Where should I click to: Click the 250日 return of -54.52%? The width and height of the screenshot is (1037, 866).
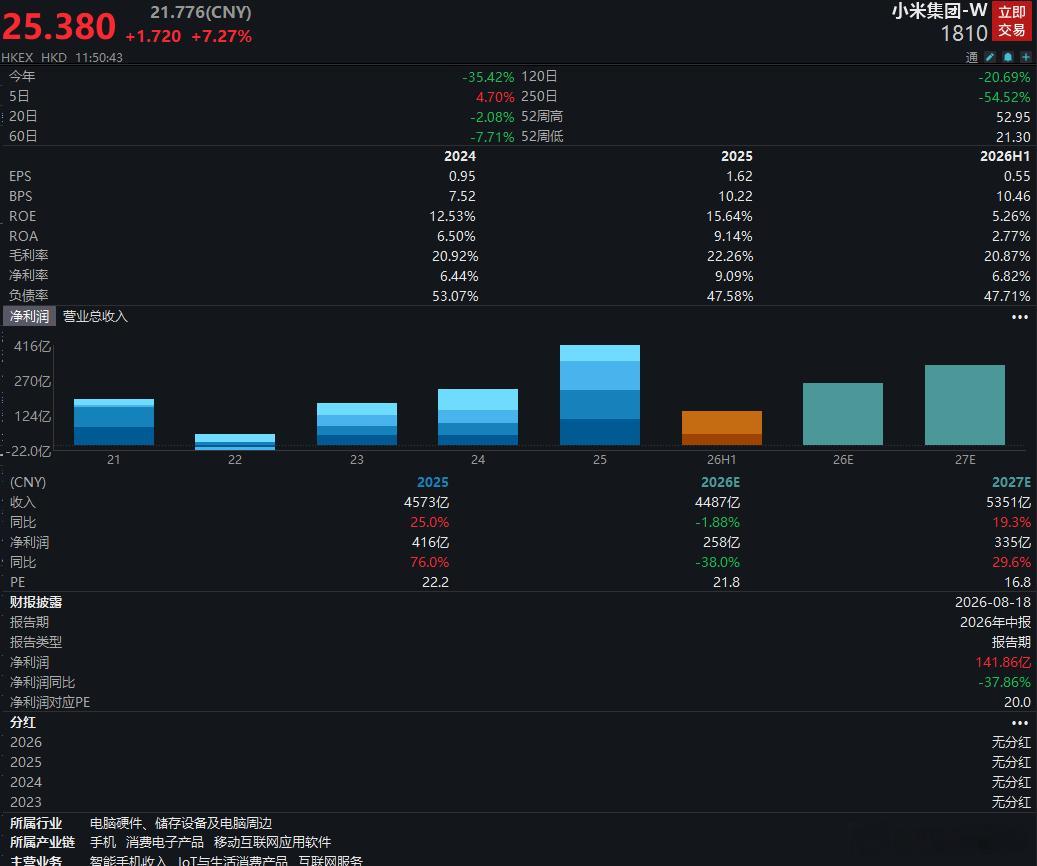pyautogui.click(x=1004, y=97)
